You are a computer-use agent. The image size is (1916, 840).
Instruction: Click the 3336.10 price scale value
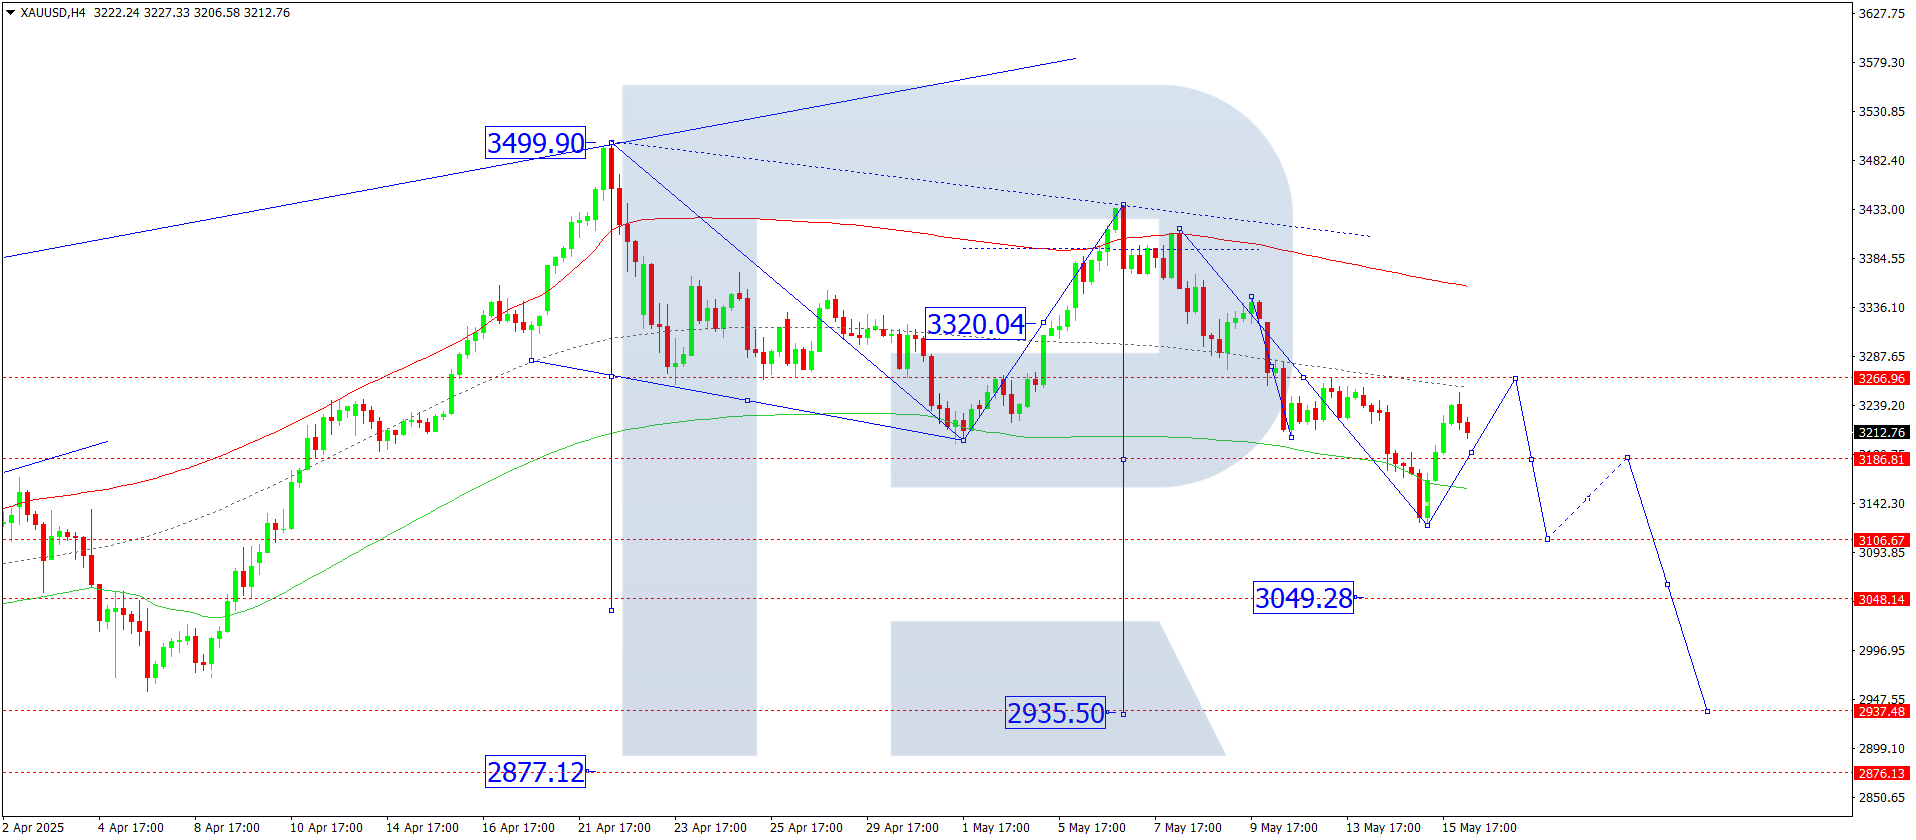(1881, 308)
